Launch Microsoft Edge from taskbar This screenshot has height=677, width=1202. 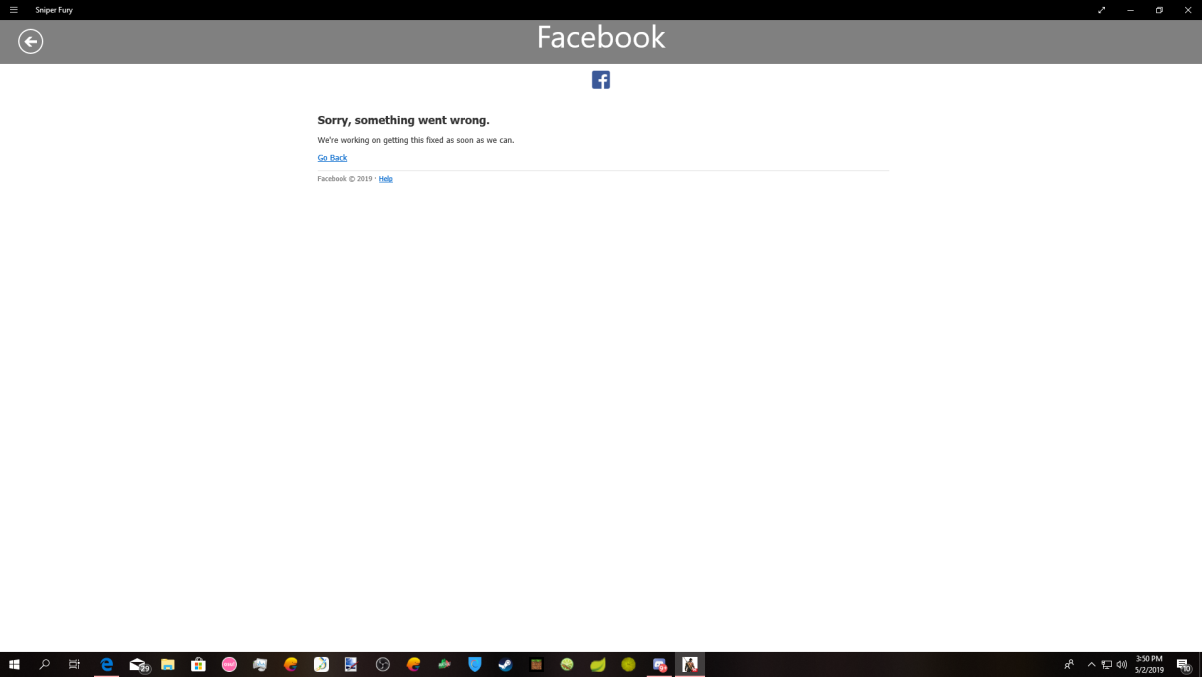click(107, 664)
